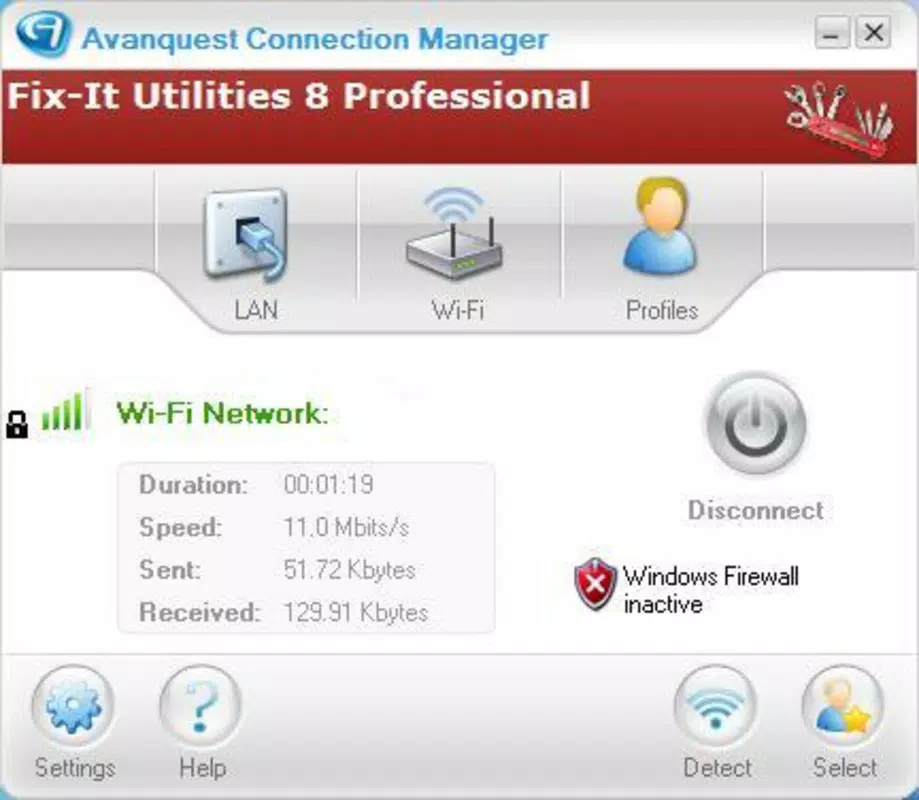The image size is (919, 800).
Task: Click the Windows Firewall inactive text
Action: tap(711, 590)
